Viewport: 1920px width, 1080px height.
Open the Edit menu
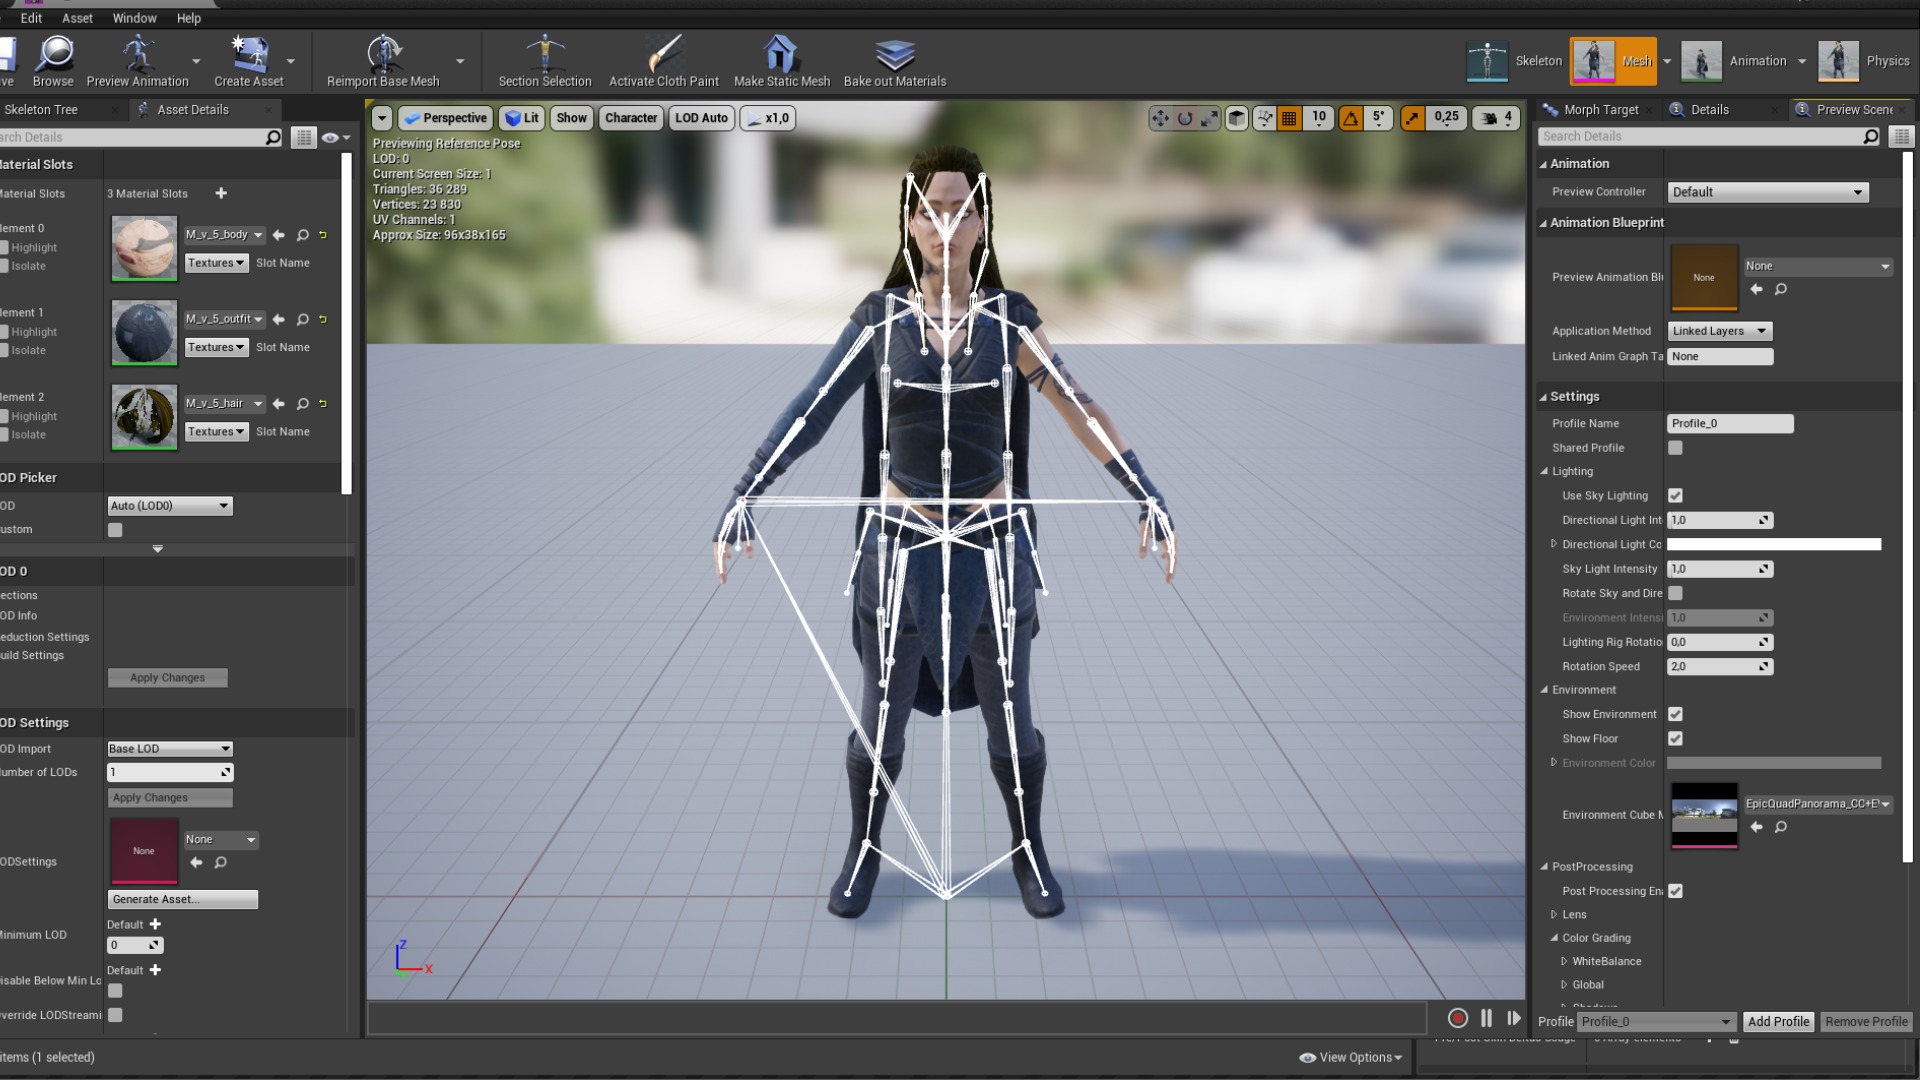[x=31, y=18]
